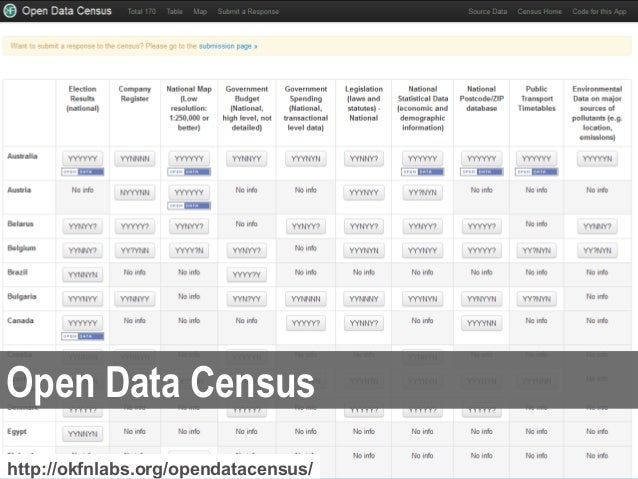The height and width of the screenshot is (479, 638).
Task: Select the Belarus row label
Action: tap(20, 224)
